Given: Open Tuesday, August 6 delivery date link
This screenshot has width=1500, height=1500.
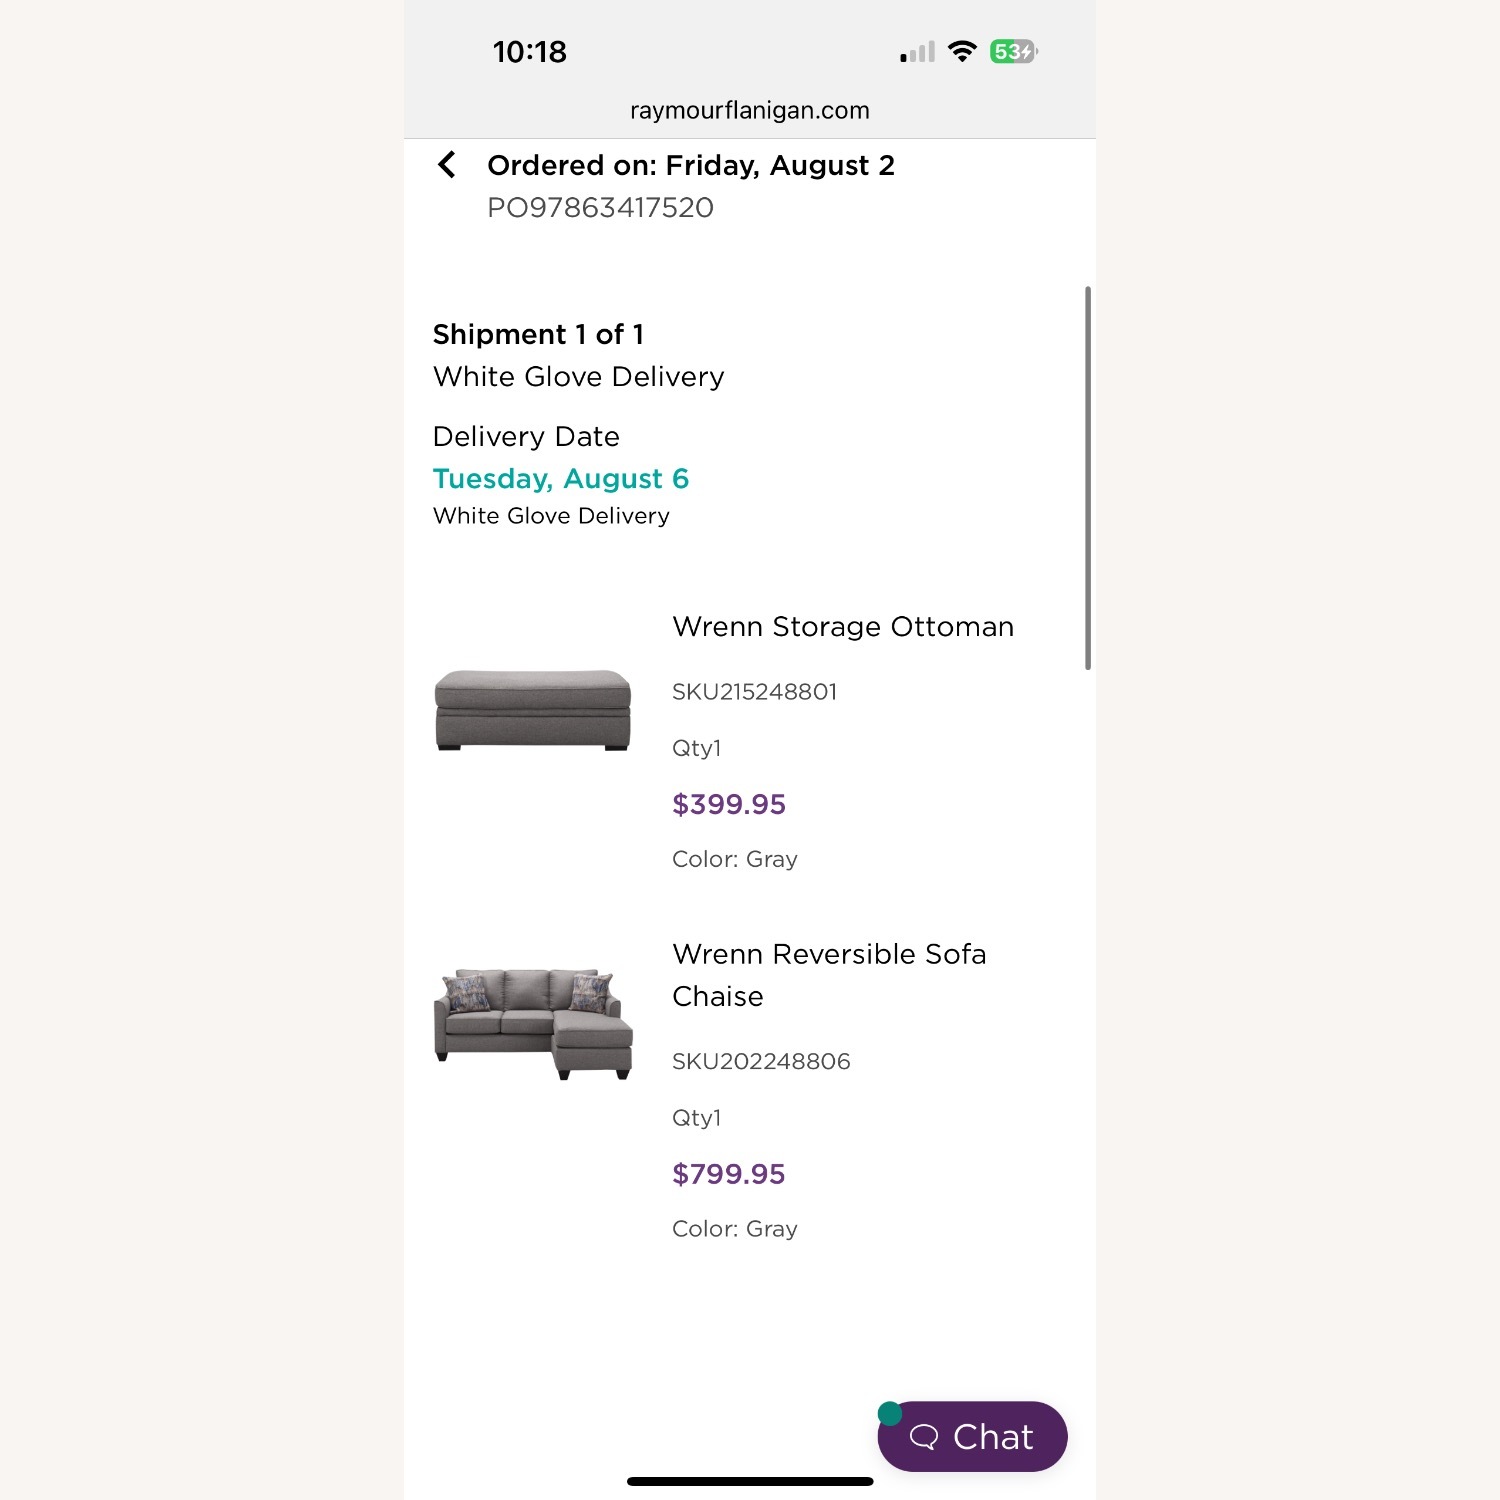Looking at the screenshot, I should coord(561,478).
